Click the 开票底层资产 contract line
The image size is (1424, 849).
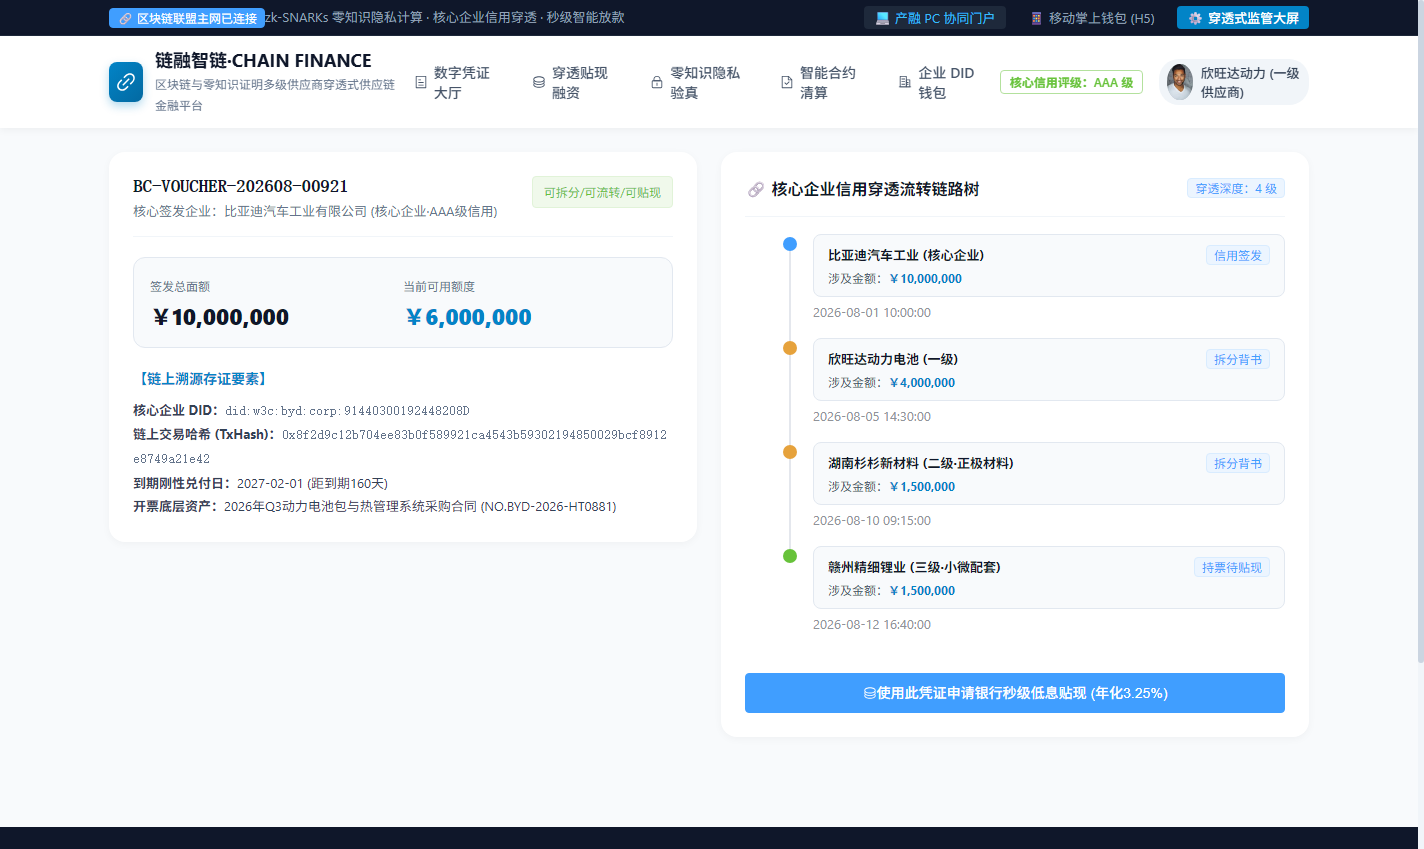point(375,507)
